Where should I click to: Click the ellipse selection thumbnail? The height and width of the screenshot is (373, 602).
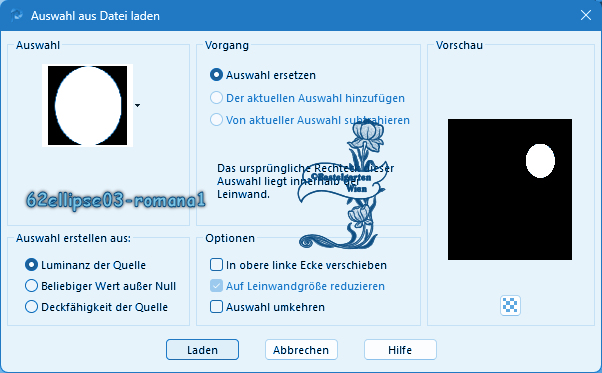(88, 106)
